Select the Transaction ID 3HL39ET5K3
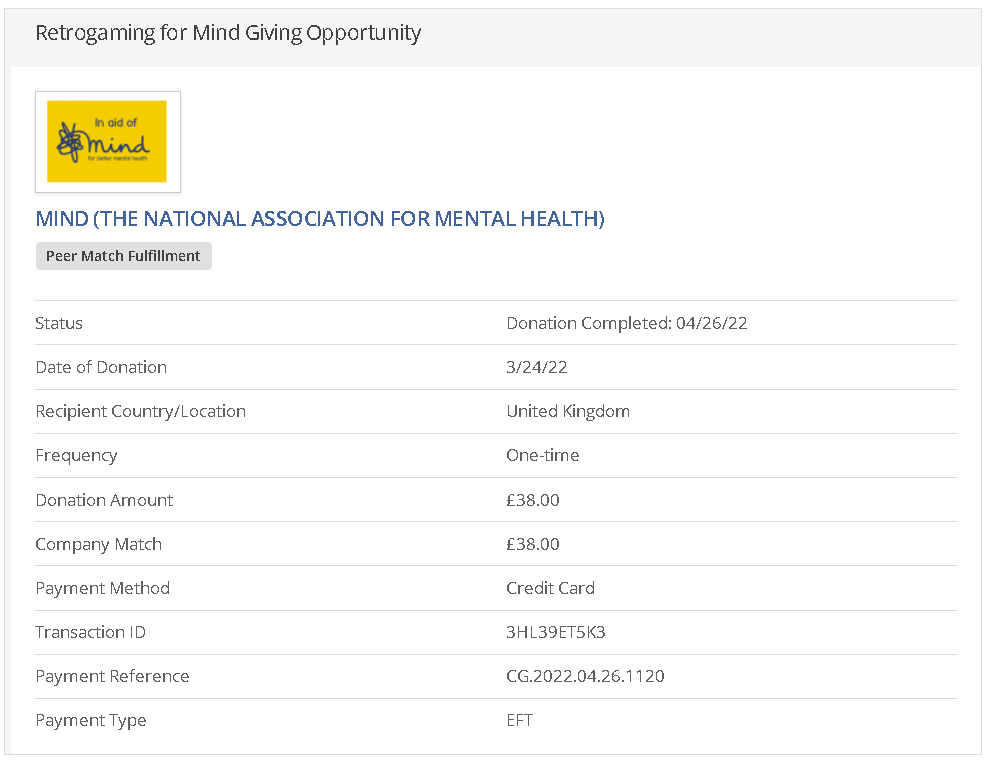The image size is (988, 760). click(556, 632)
